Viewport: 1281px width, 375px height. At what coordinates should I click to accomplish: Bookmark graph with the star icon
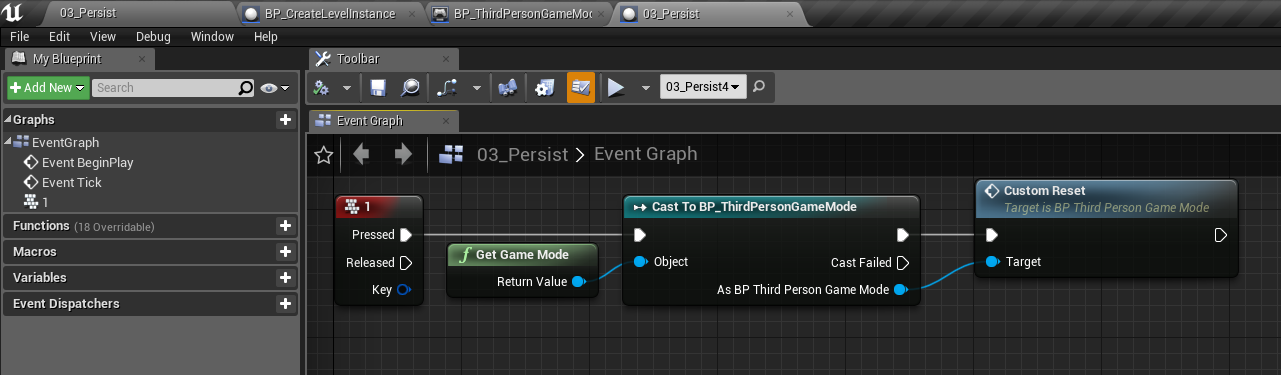click(x=323, y=154)
